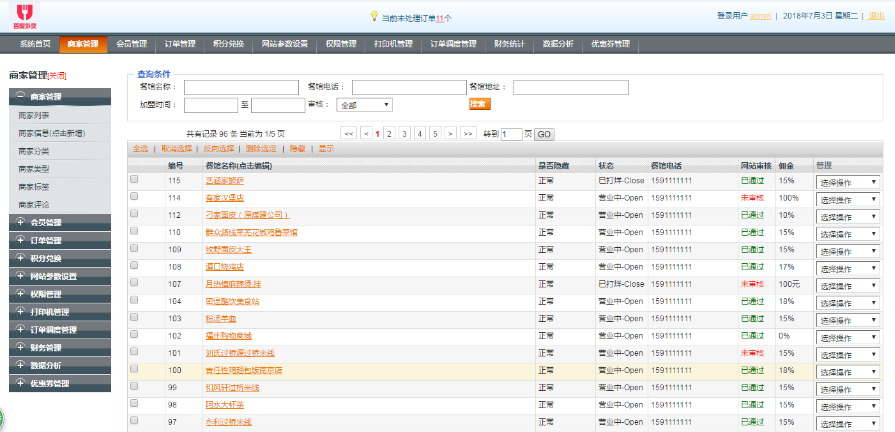
Task: Select the checkbox for merchant row 108
Action: (134, 266)
